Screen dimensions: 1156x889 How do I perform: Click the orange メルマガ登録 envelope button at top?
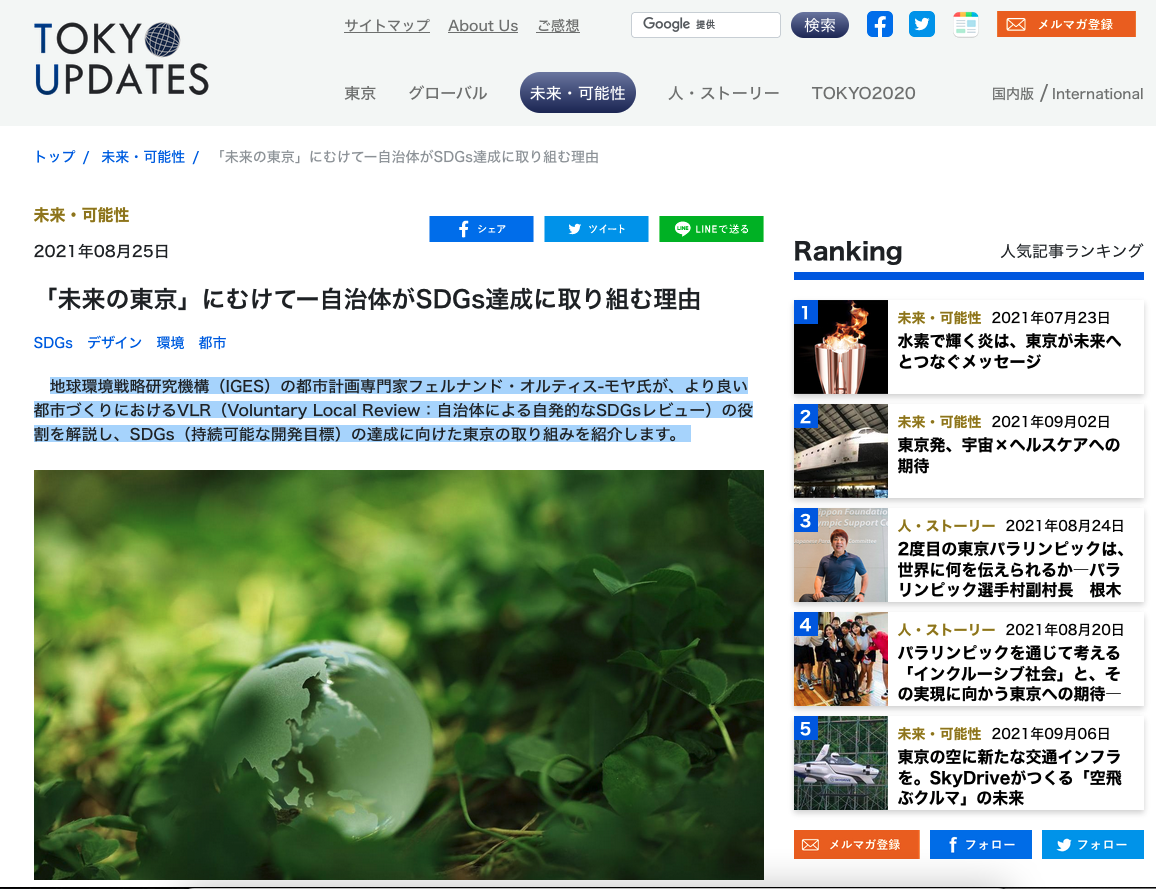1066,24
